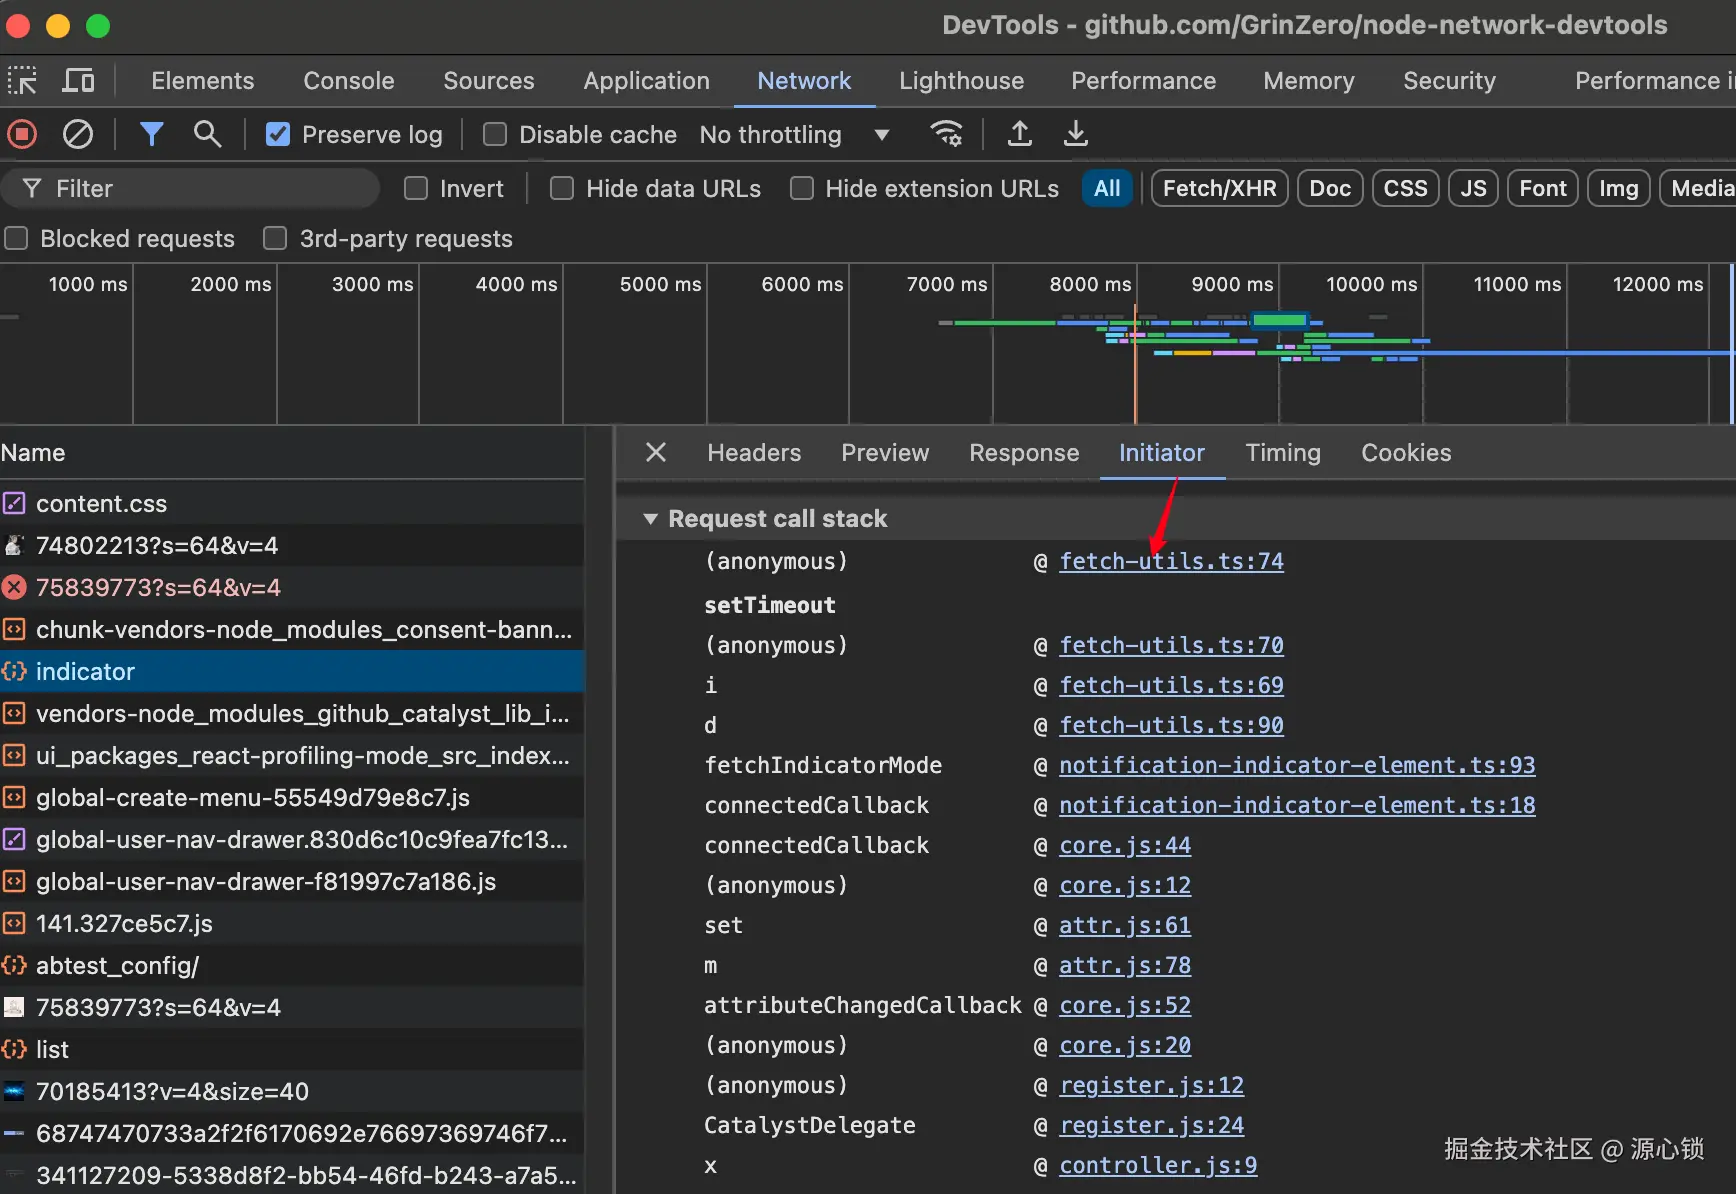Close the request details pane with X
Screen dimensions: 1736x1194
[656, 453]
